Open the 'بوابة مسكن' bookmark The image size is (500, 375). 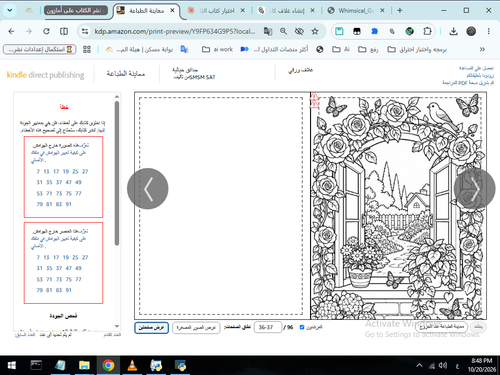139,49
